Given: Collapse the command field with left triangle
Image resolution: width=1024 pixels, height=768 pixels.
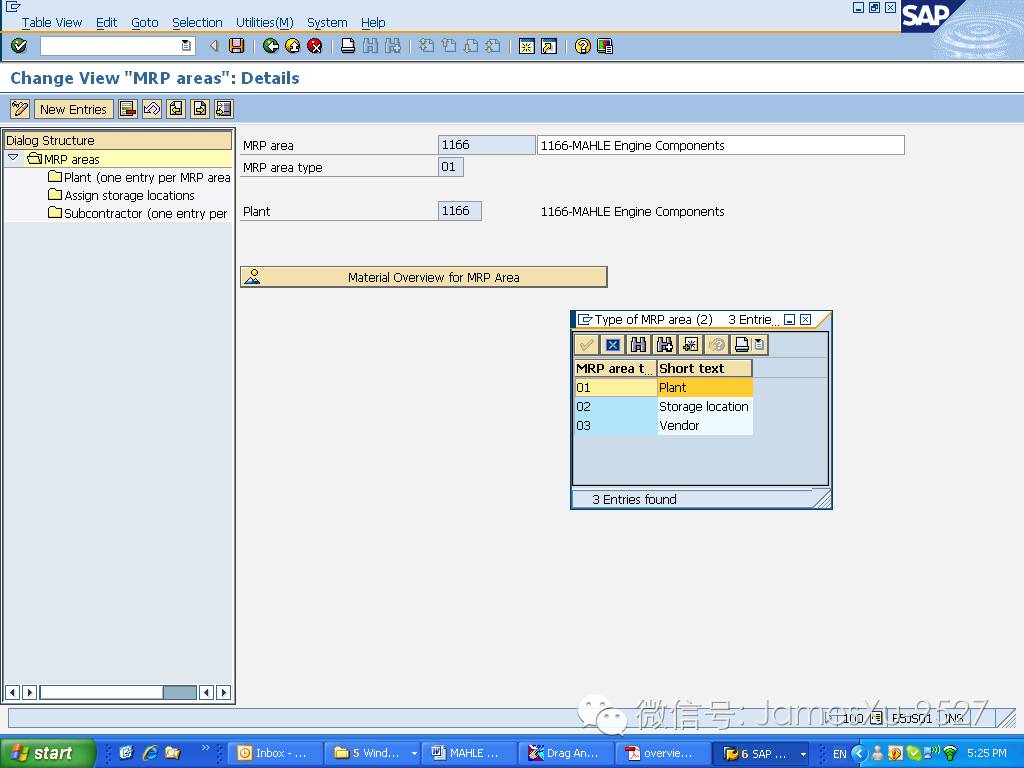Looking at the screenshot, I should (214, 46).
